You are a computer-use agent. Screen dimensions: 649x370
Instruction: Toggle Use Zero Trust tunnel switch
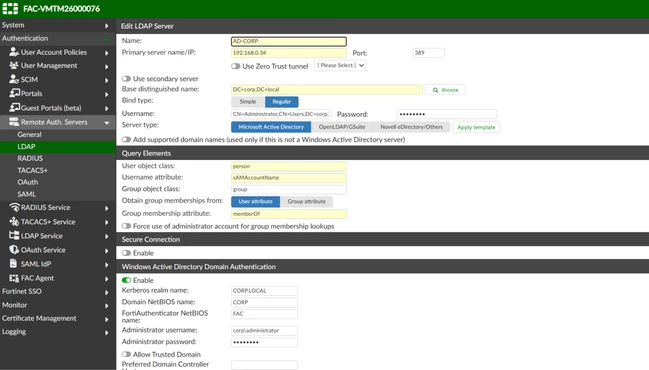pyautogui.click(x=236, y=66)
